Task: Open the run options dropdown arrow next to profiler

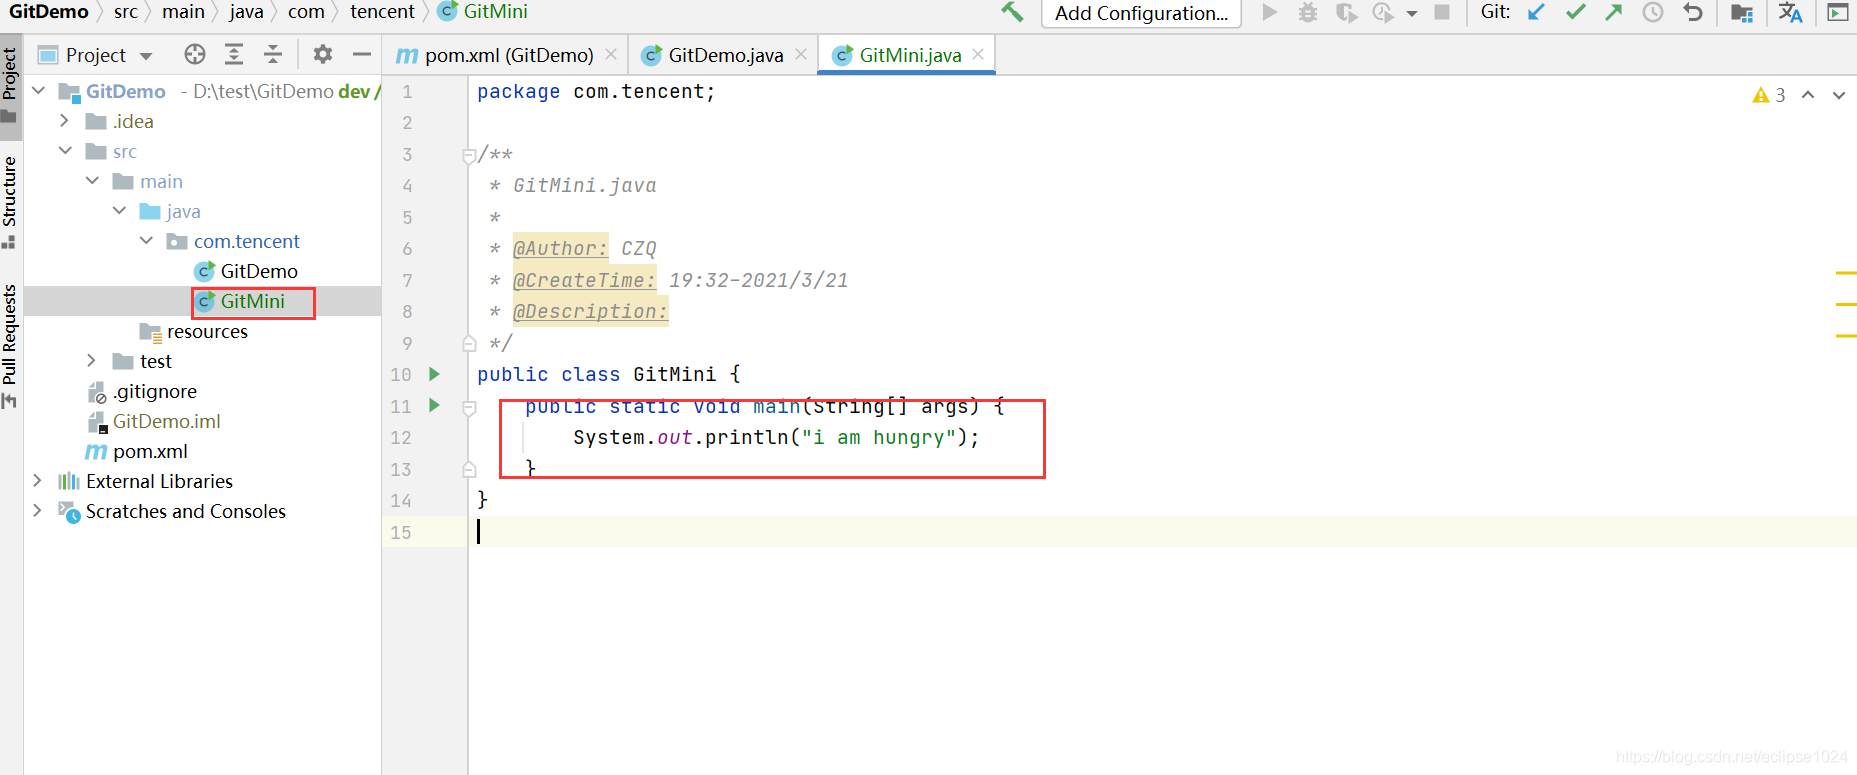Action: [1412, 13]
